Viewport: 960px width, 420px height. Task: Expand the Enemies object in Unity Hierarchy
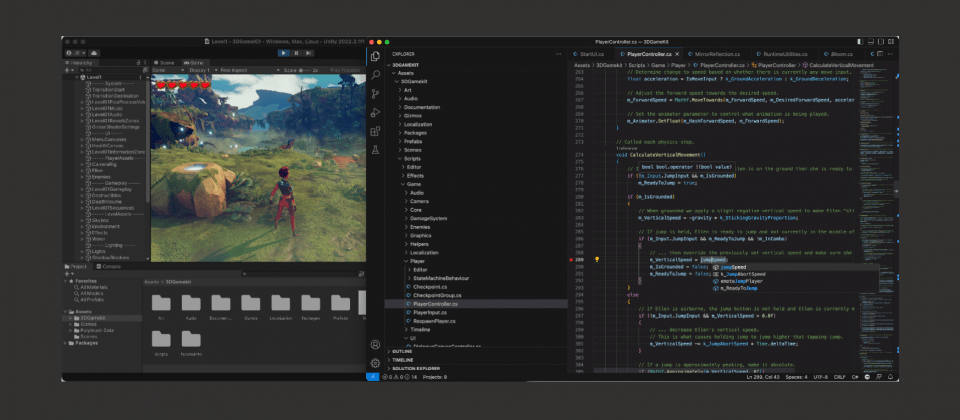point(82,177)
